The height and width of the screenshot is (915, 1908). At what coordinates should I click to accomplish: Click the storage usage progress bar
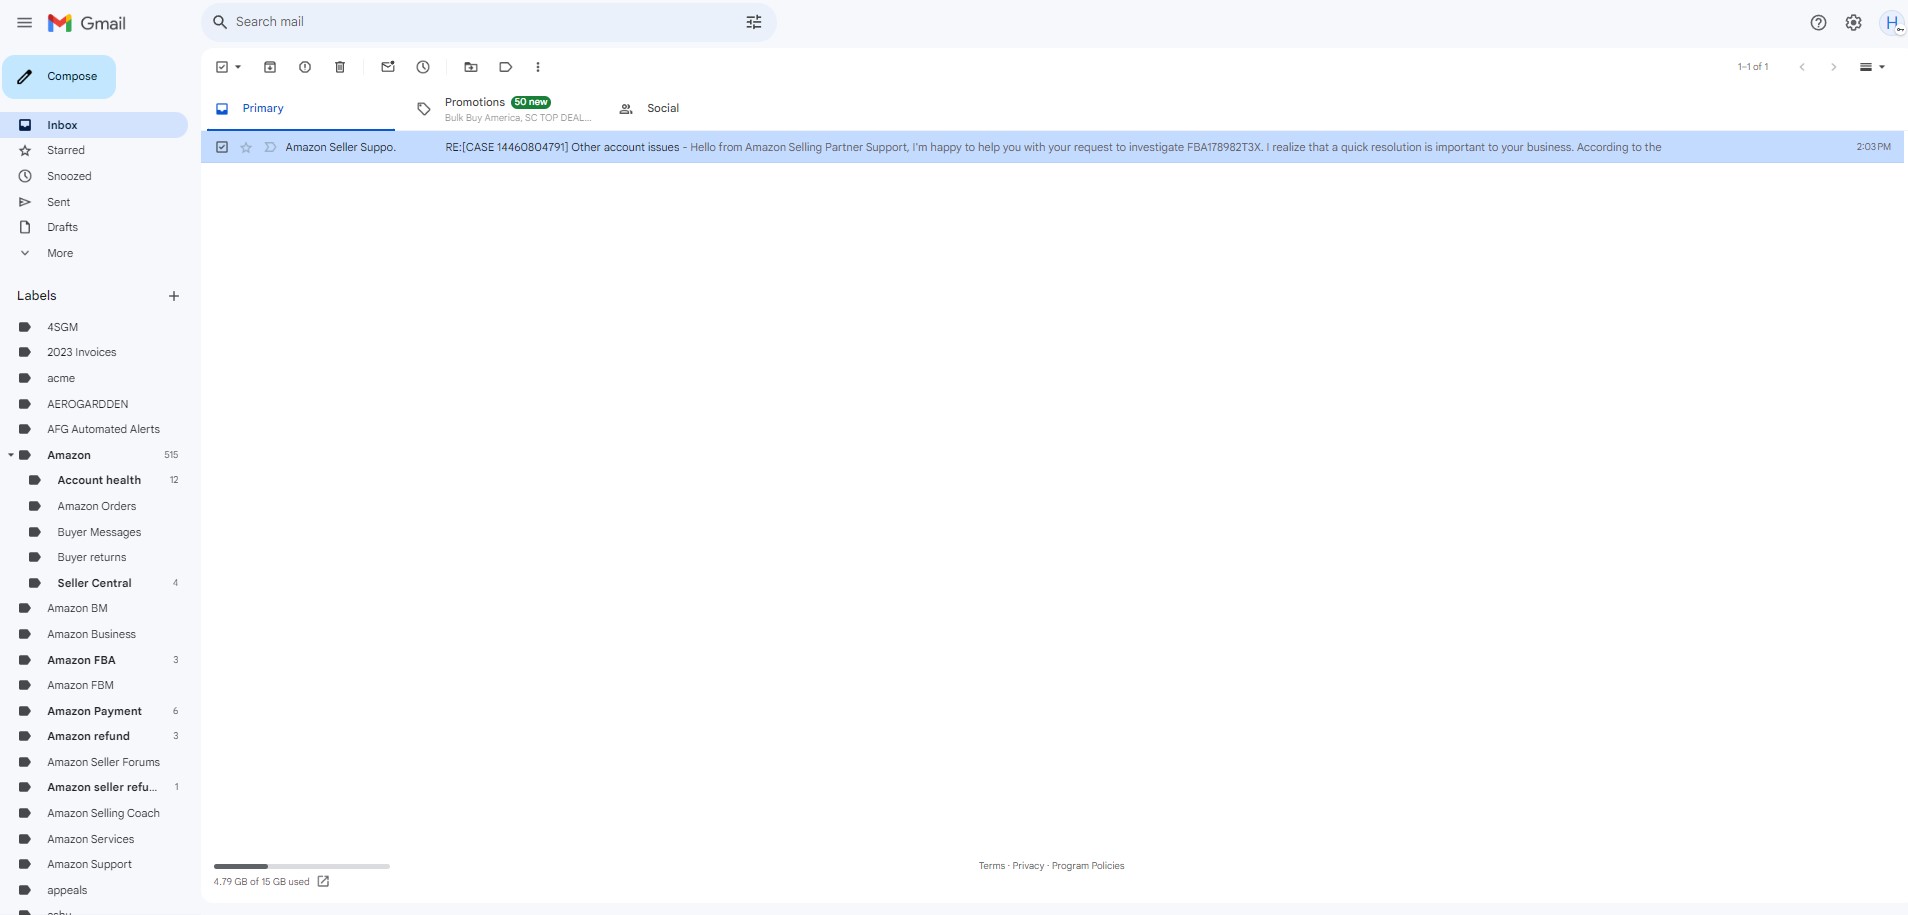coord(301,866)
